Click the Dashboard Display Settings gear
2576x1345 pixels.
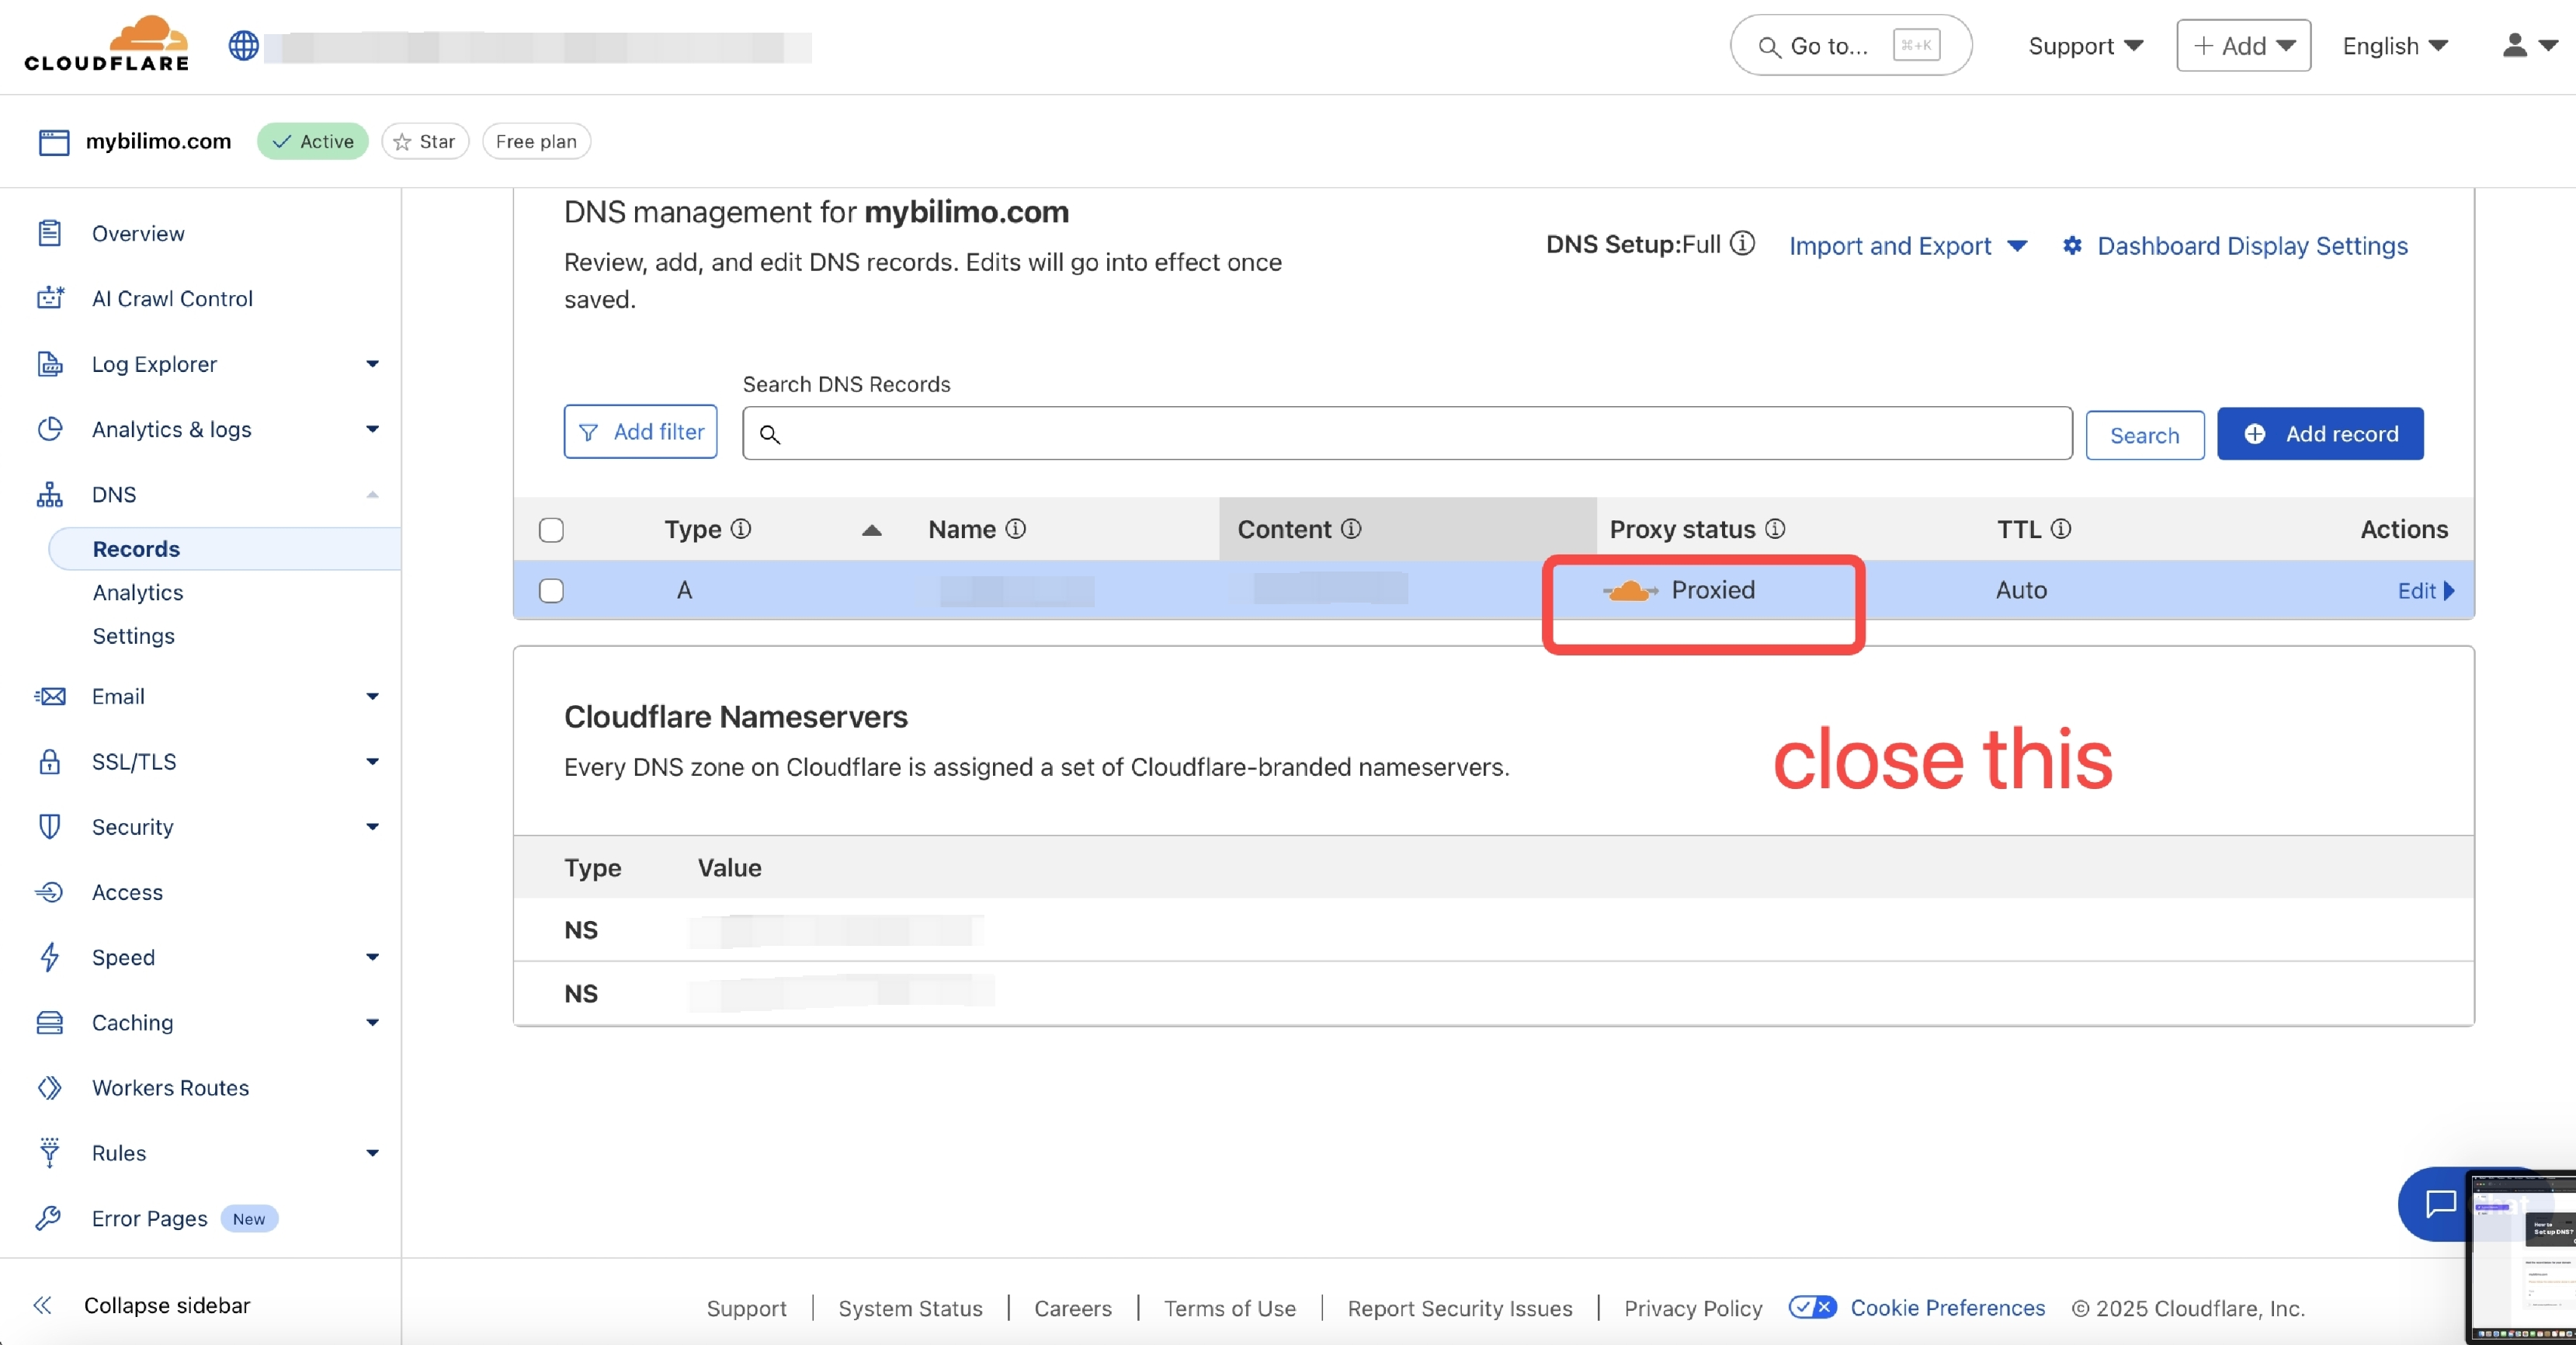pos(2072,246)
